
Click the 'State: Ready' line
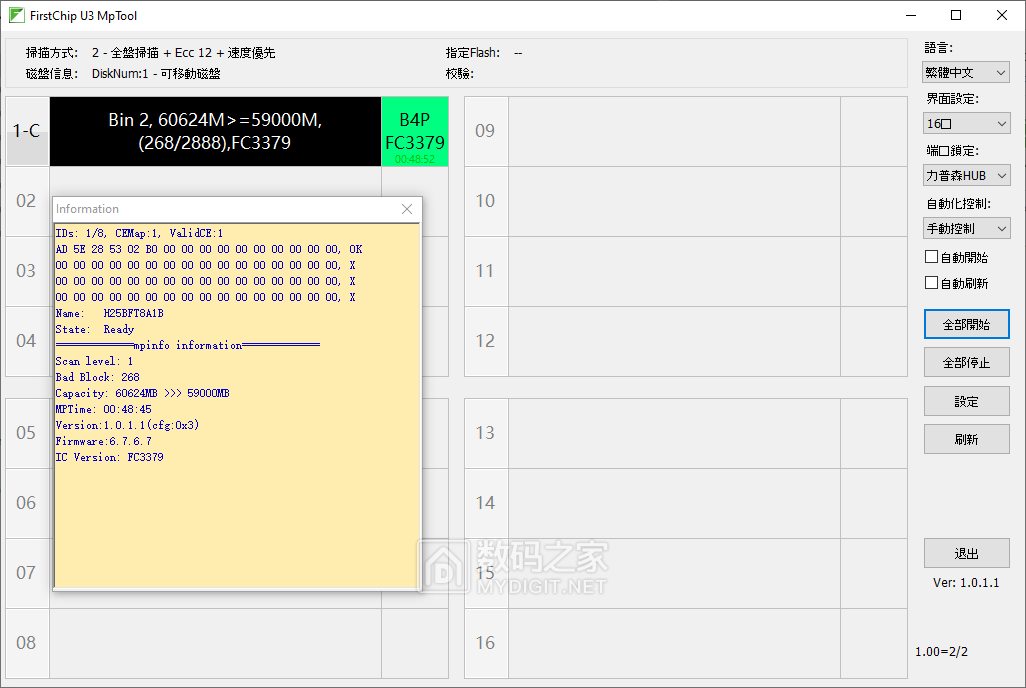point(95,329)
